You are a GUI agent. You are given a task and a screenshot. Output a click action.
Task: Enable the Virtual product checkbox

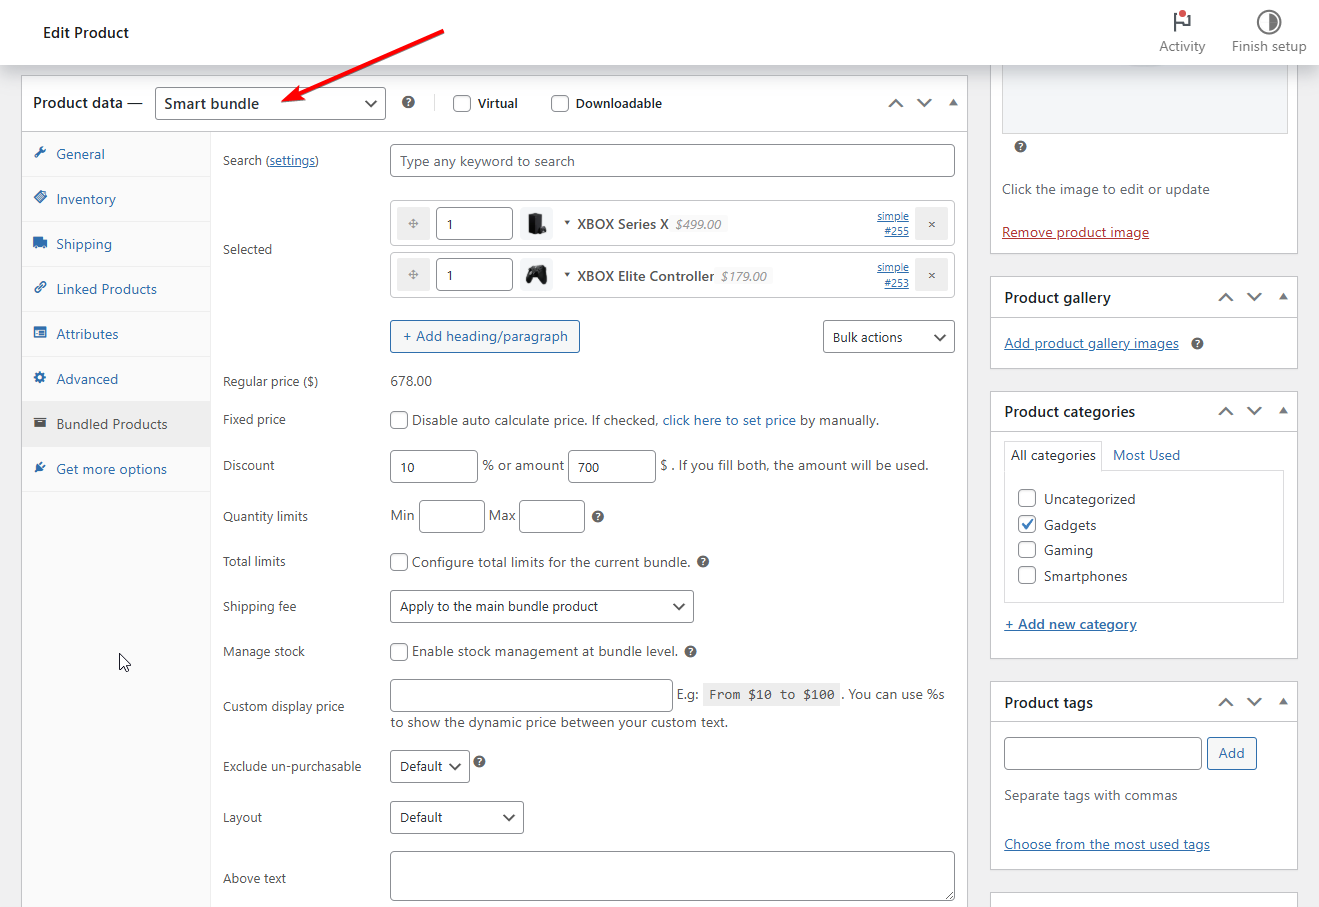pos(462,104)
